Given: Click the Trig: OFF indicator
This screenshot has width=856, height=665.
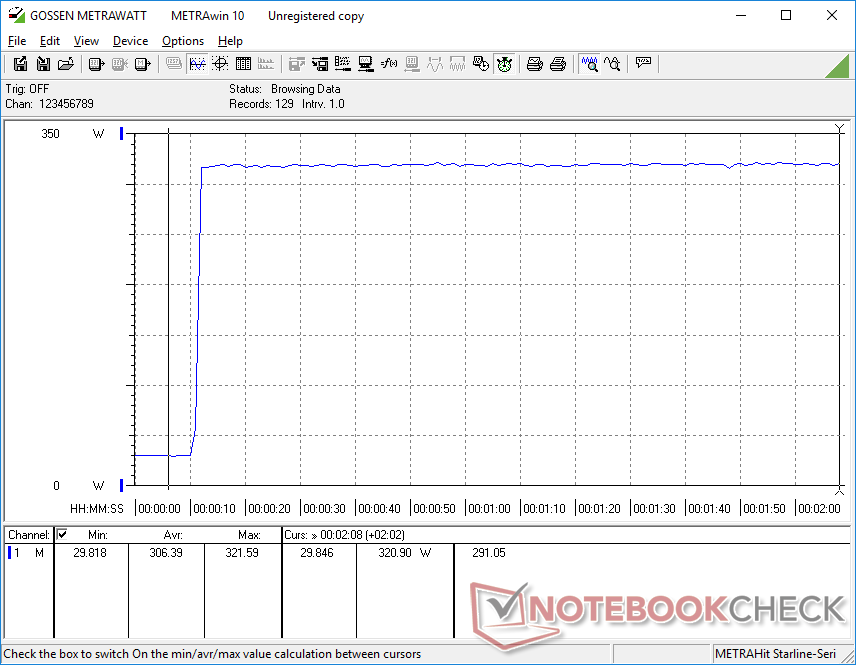Looking at the screenshot, I should click(27, 89).
